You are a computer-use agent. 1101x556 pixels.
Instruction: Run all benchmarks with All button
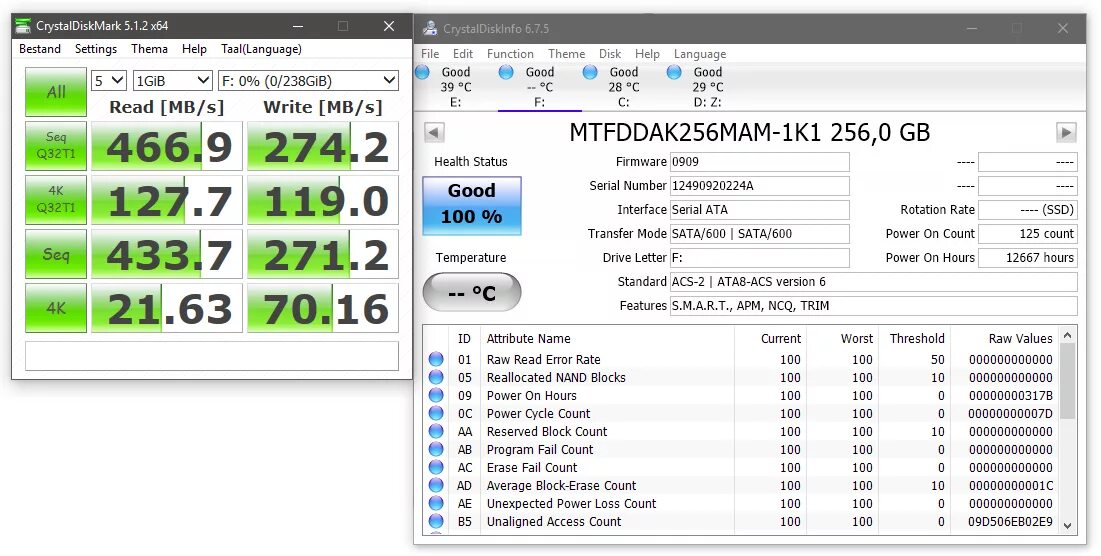(56, 92)
